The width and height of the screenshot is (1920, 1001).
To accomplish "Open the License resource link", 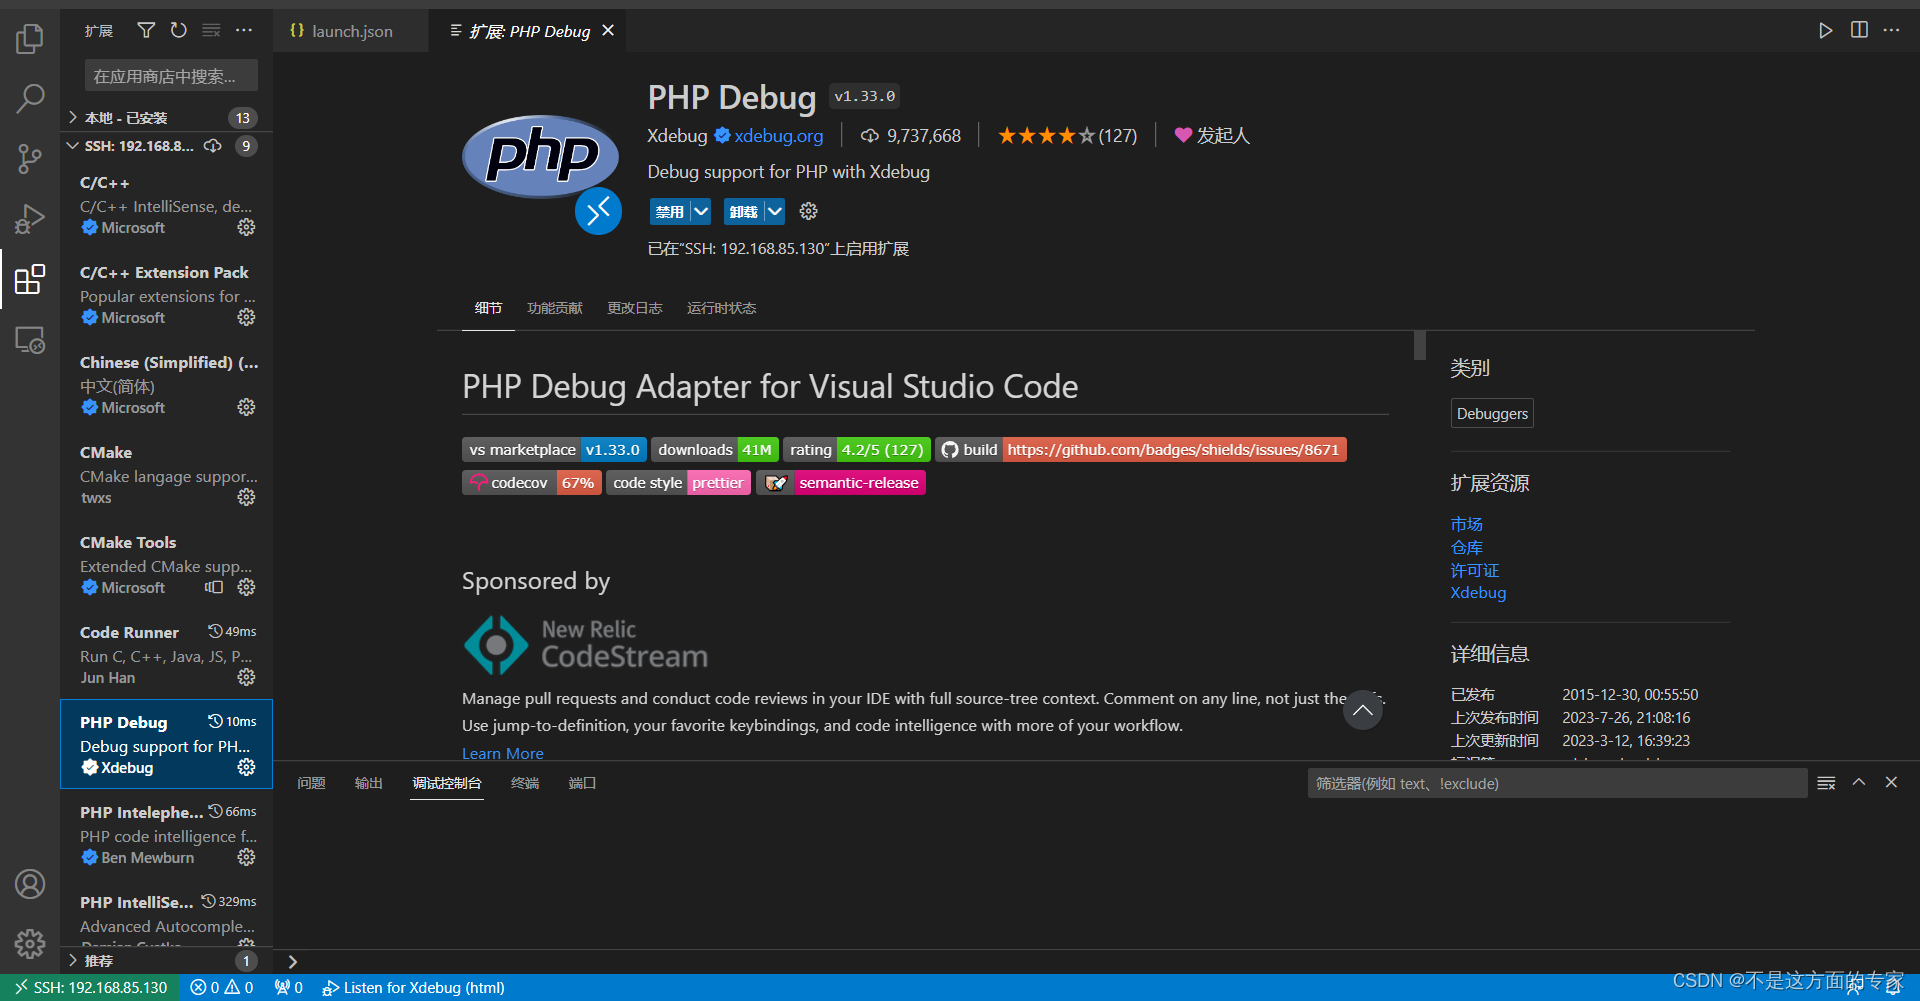I will (x=1475, y=570).
